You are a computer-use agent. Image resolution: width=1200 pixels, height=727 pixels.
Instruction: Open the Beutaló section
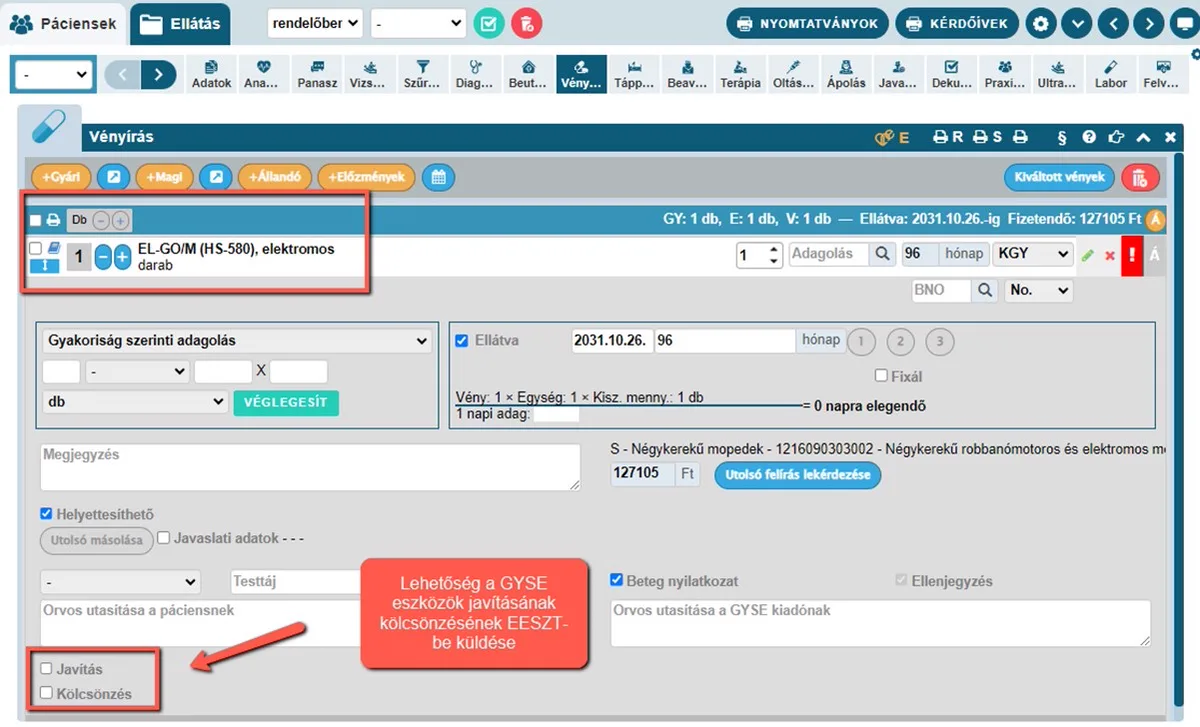click(x=527, y=74)
